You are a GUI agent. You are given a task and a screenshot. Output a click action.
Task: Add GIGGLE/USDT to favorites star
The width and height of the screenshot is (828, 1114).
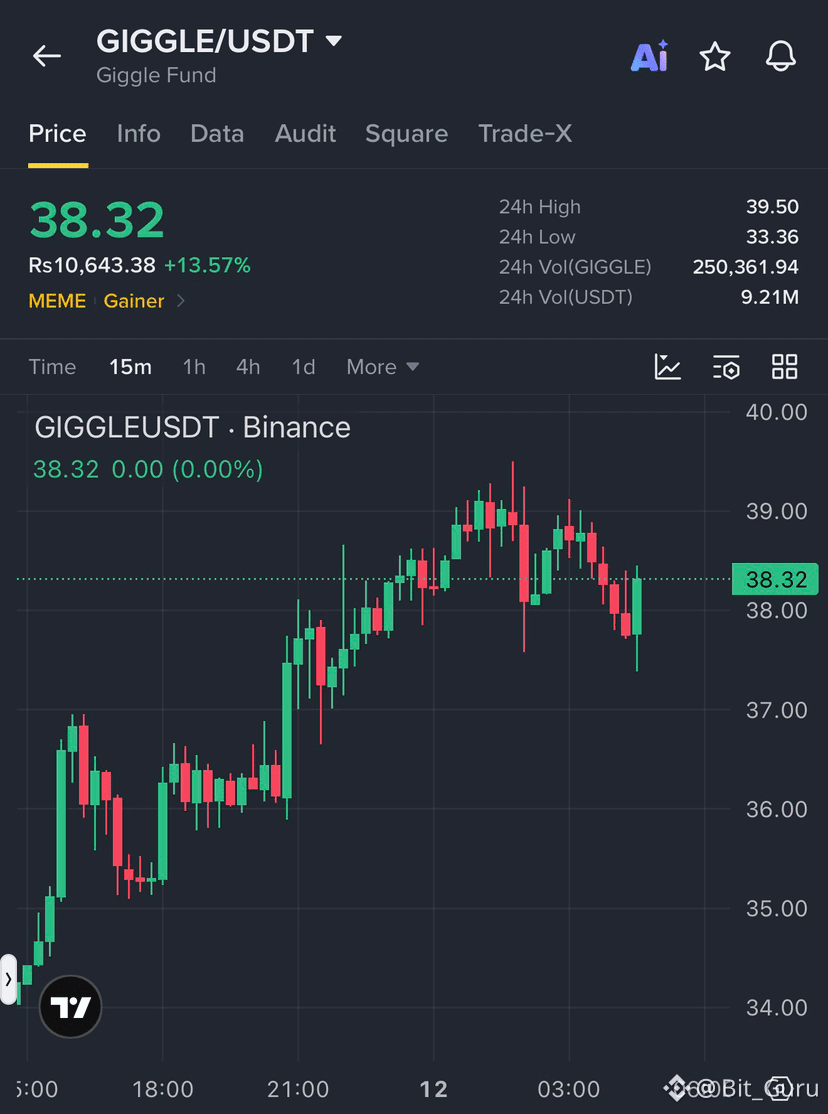(x=715, y=56)
